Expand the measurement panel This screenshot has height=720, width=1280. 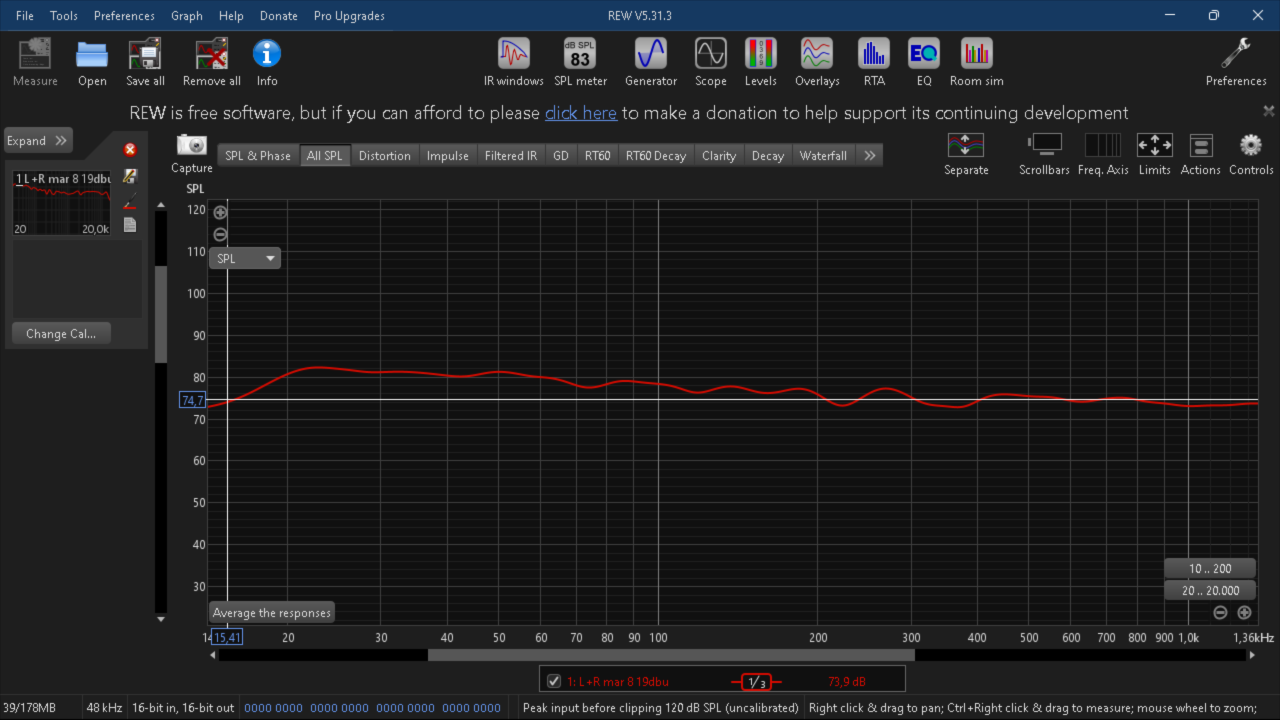38,141
